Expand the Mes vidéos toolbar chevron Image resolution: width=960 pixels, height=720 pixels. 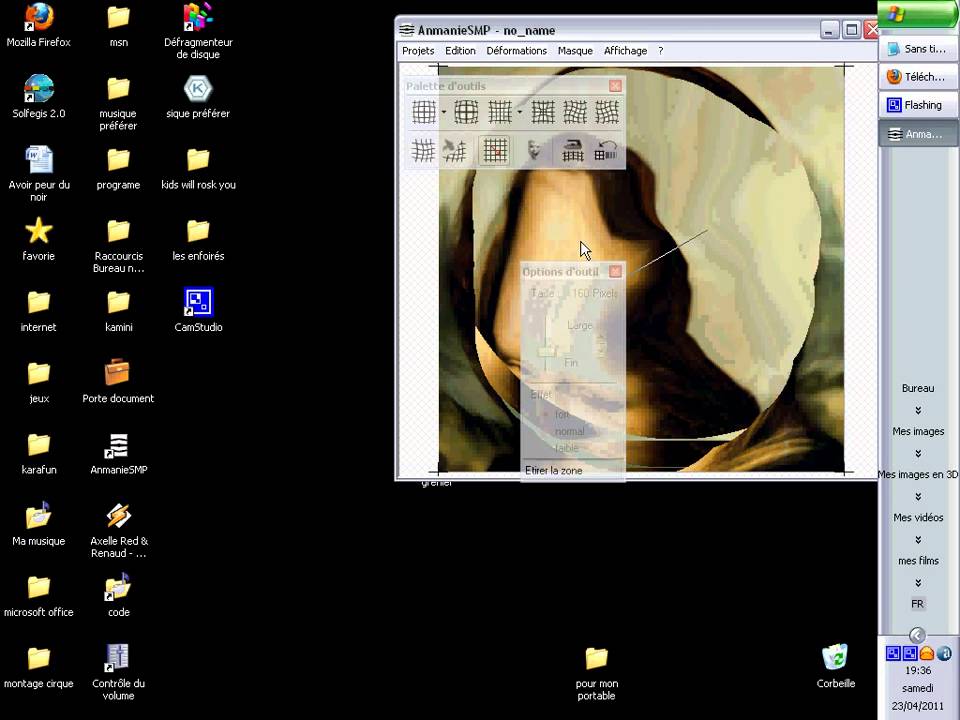tap(918, 539)
